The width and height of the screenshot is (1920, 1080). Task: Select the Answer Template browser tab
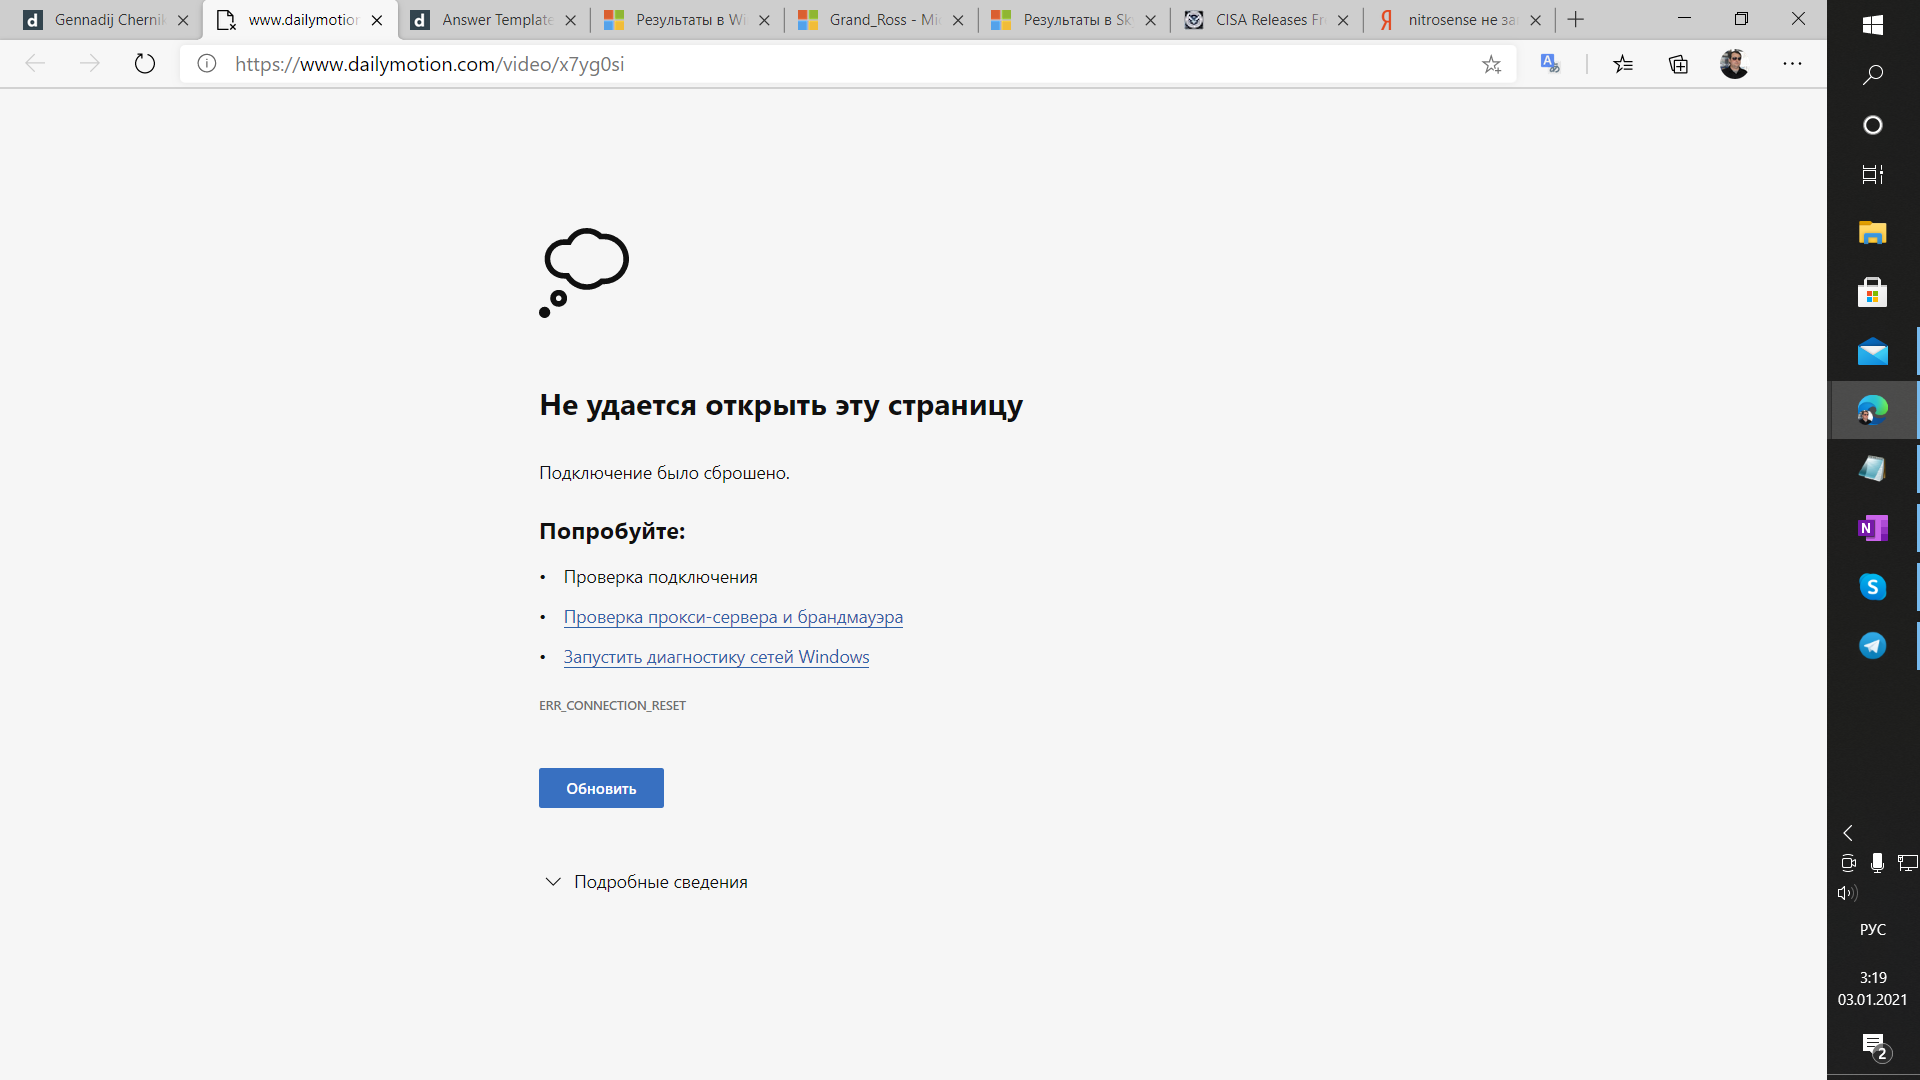click(x=495, y=20)
